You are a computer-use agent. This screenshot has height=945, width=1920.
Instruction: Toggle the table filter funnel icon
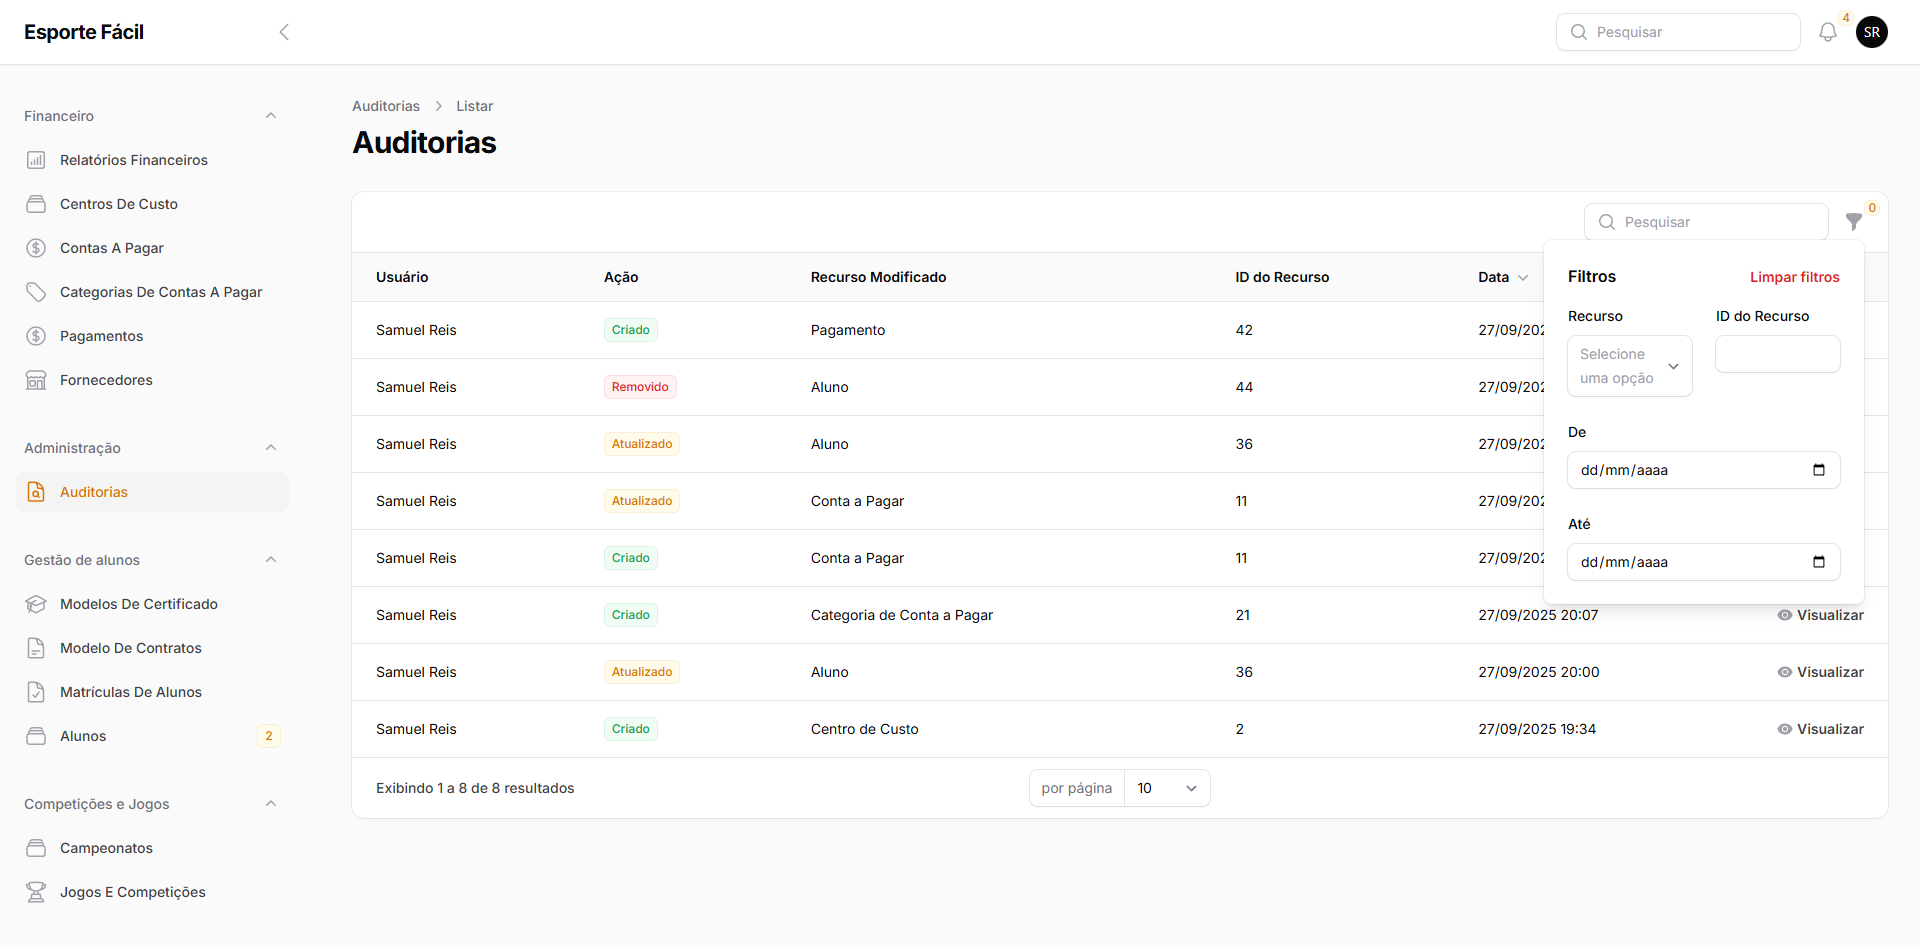pyautogui.click(x=1853, y=222)
